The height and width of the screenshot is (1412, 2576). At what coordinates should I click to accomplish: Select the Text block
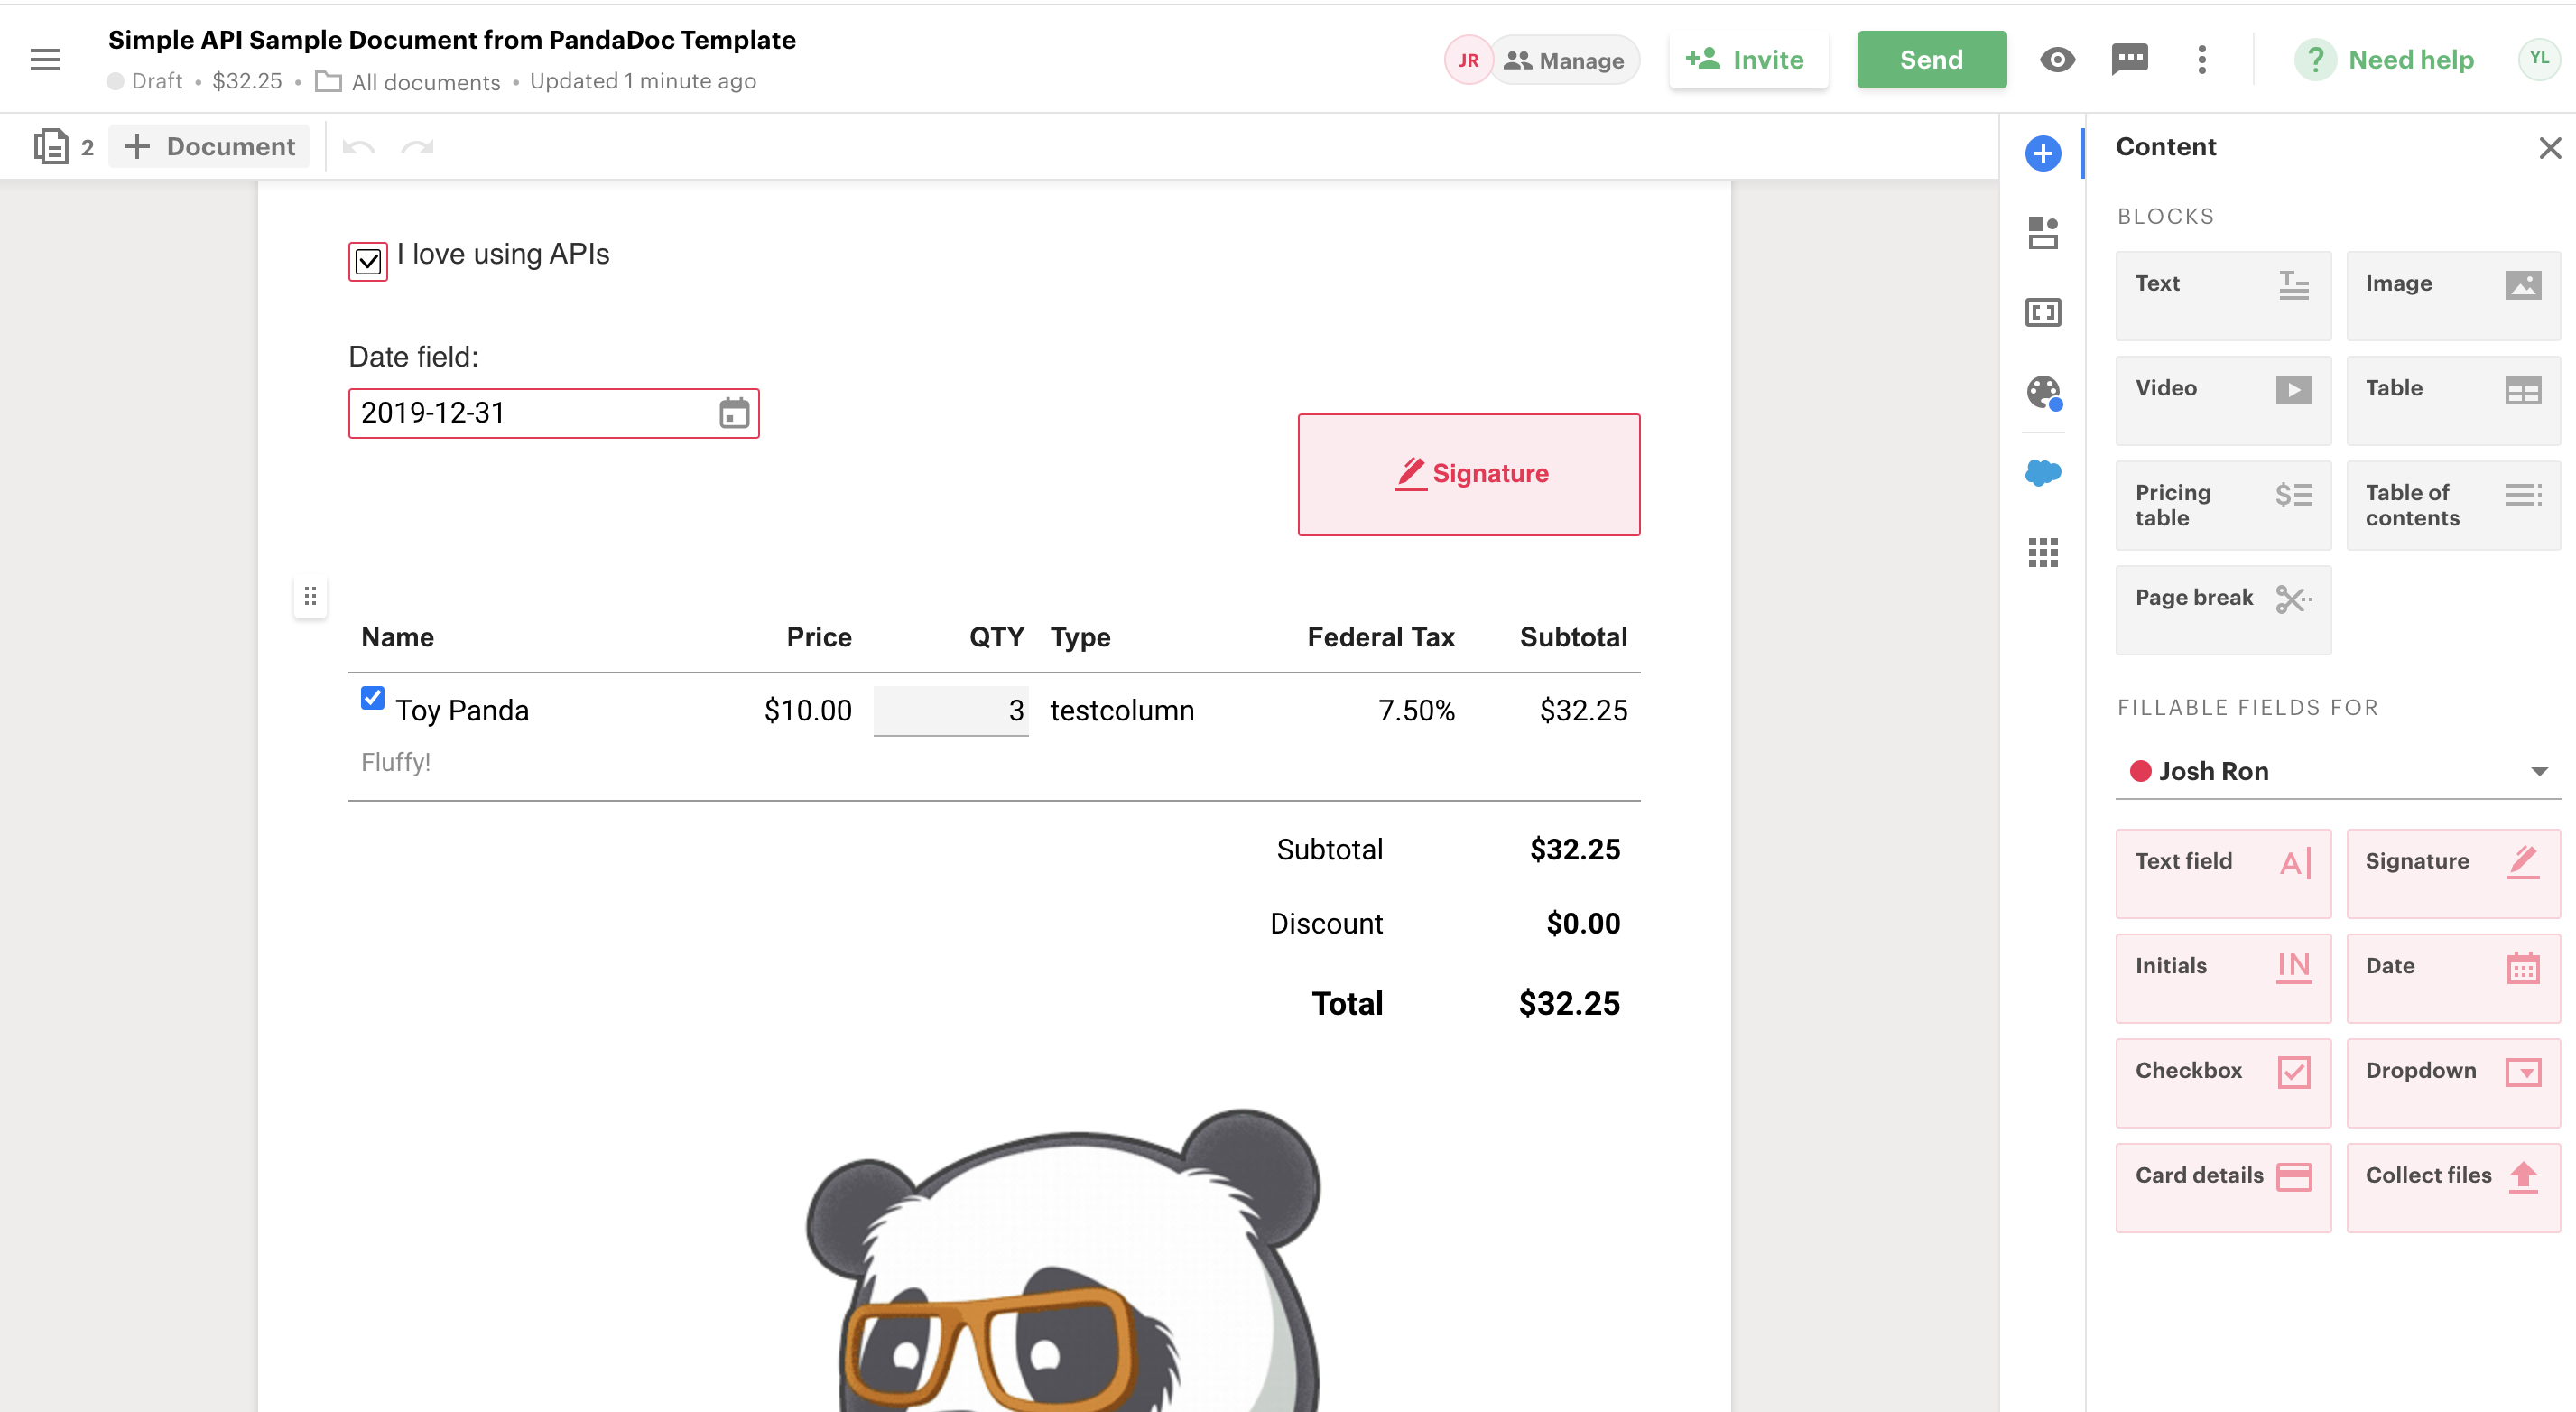point(2222,295)
